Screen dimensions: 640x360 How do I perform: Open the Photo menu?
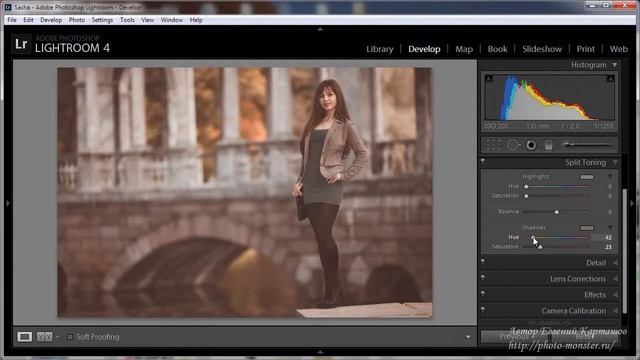[x=77, y=20]
